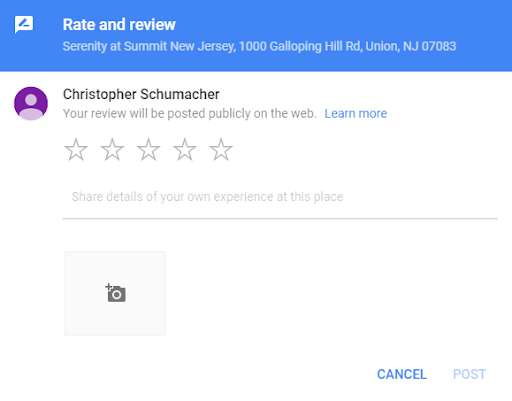This screenshot has height=401, width=512.
Task: Select the gray photo upload tile
Action: pyautogui.click(x=115, y=293)
